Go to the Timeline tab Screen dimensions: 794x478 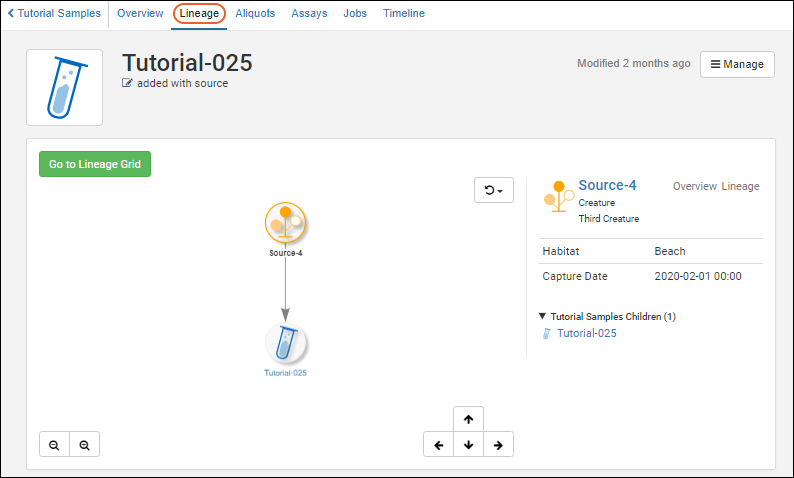tap(404, 14)
